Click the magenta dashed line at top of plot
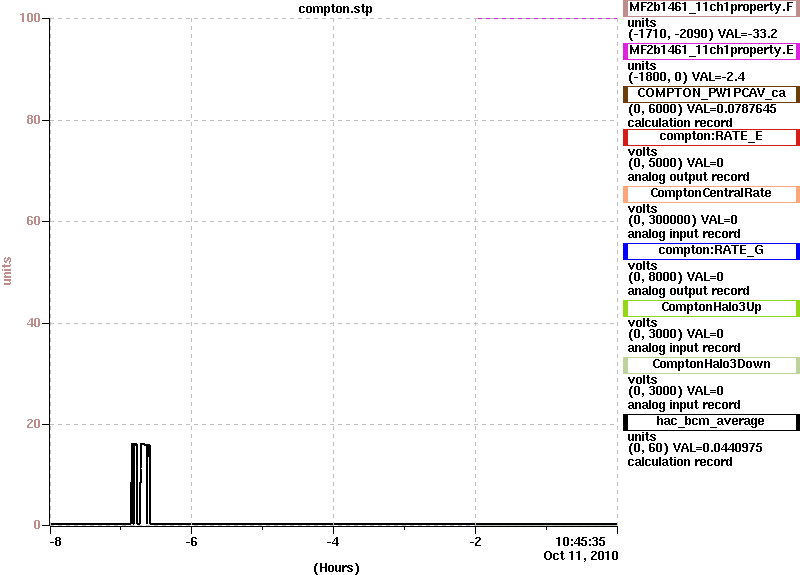800x575 pixels. [546, 18]
